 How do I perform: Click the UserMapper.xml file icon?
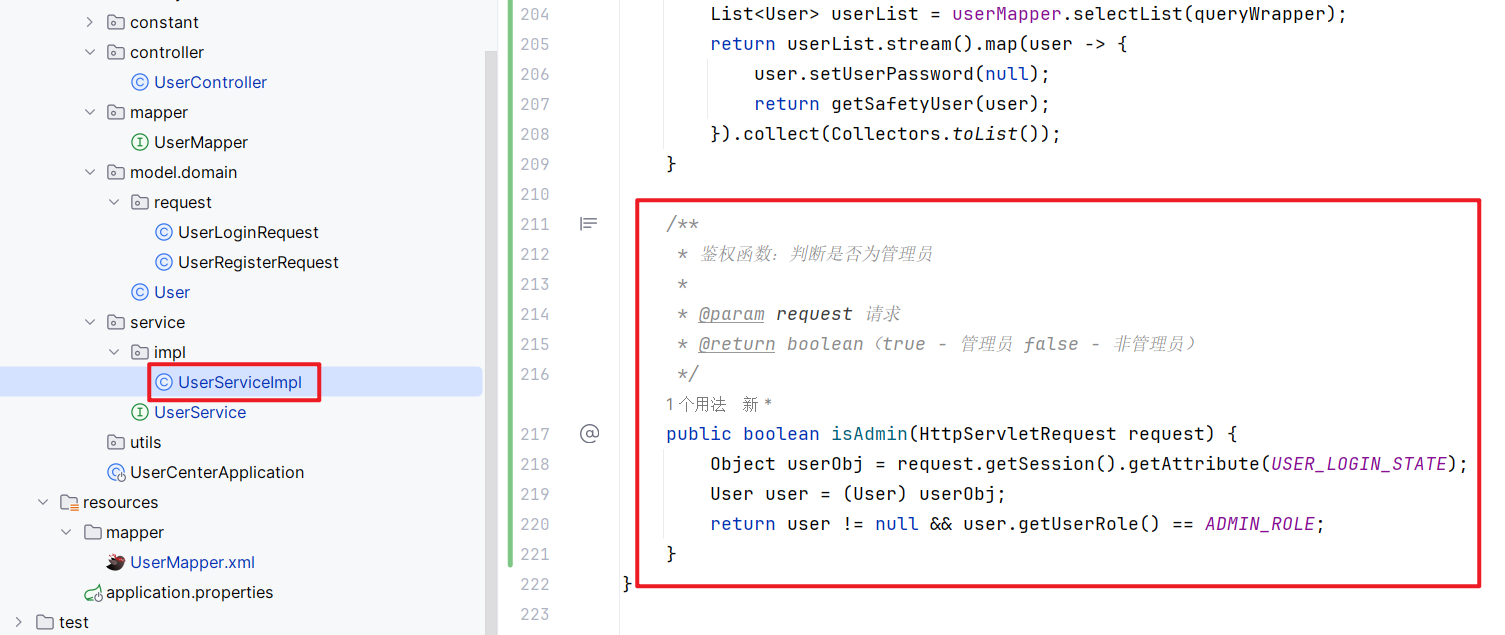116,562
